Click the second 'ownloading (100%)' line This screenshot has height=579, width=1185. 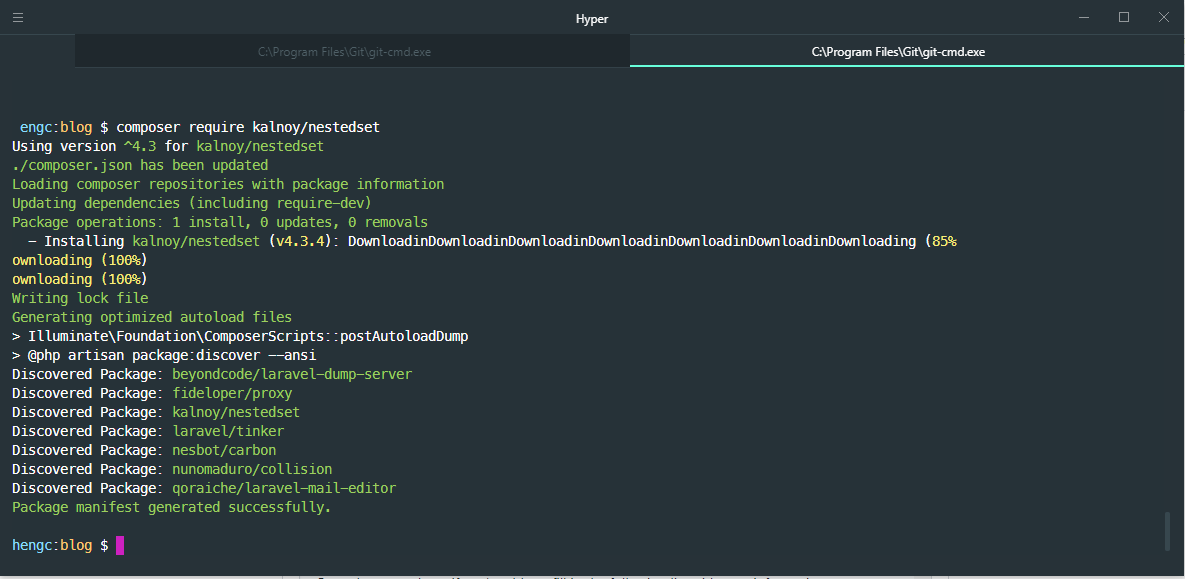pos(80,279)
